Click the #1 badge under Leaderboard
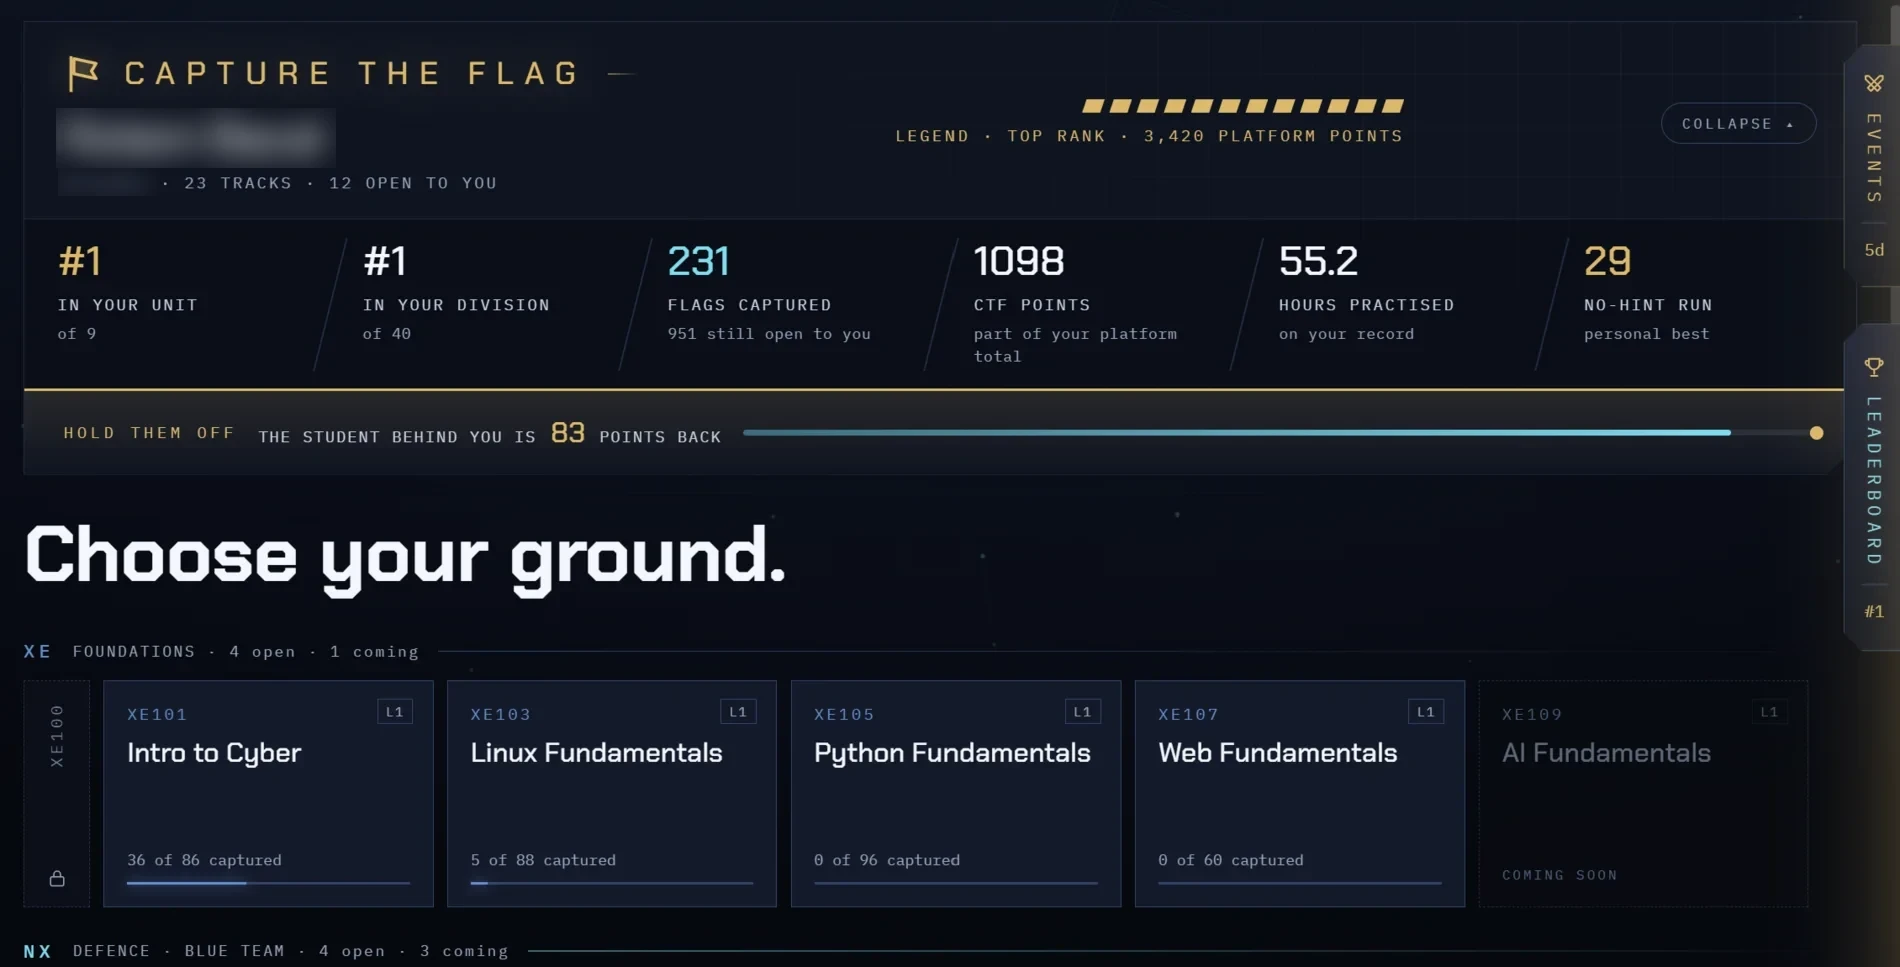 pos(1874,611)
